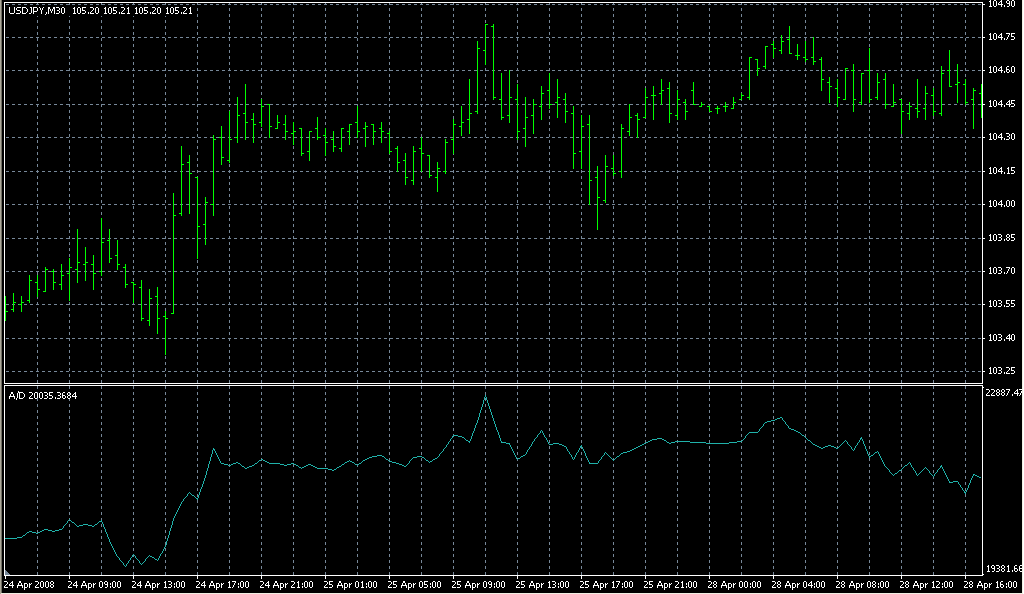Click indicator scale minimum 19381.66
Viewport: 1024px width, 594px height.
1003,569
